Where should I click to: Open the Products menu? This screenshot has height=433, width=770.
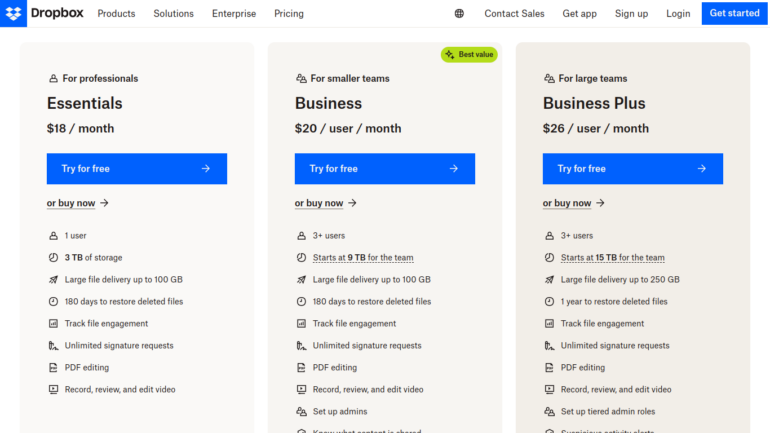click(116, 14)
